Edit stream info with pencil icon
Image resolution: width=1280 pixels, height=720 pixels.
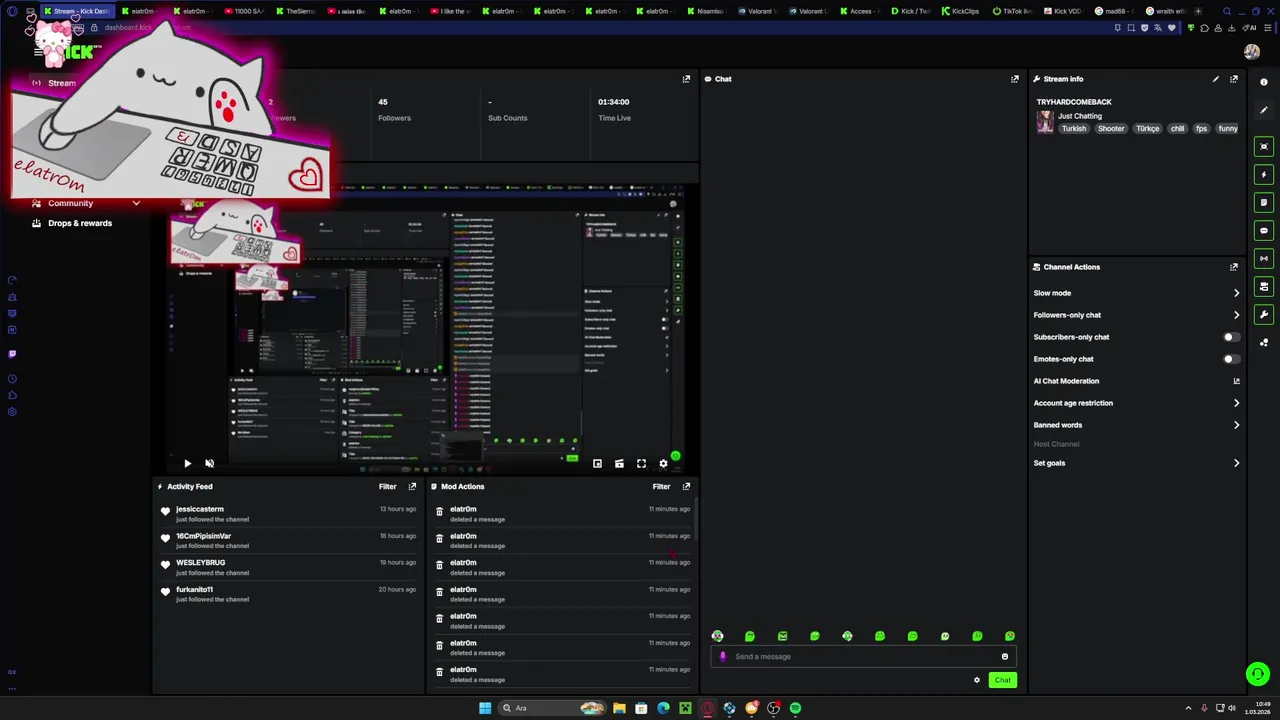(1216, 79)
